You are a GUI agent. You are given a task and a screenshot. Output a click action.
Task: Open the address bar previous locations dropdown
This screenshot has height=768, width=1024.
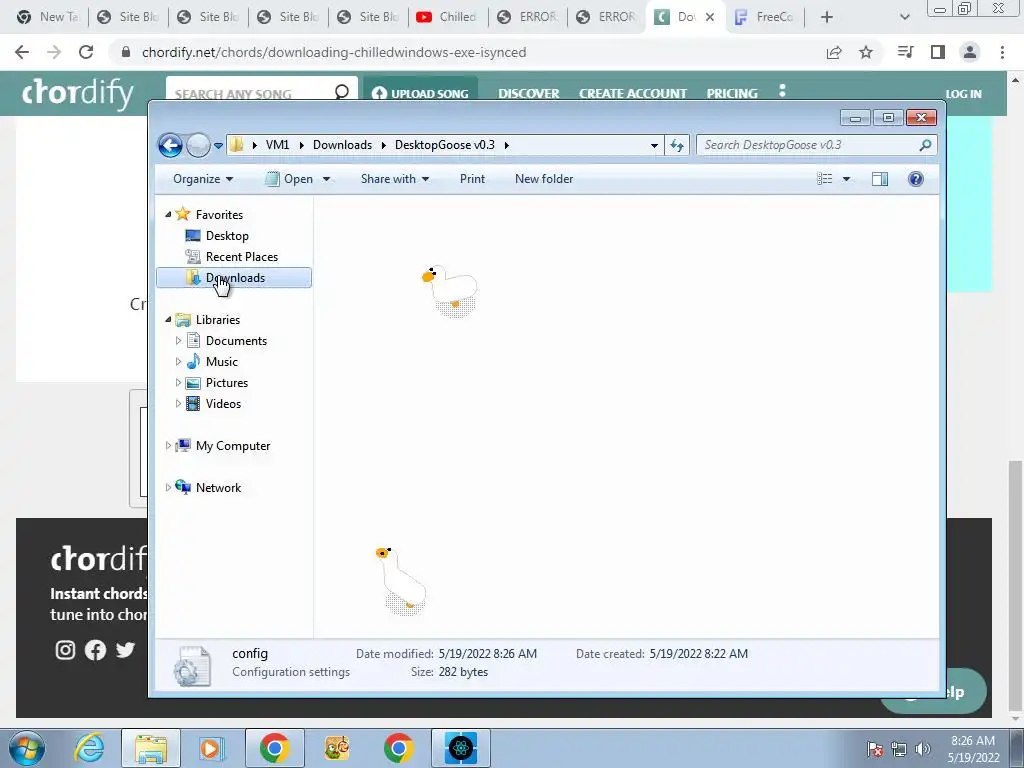click(654, 146)
